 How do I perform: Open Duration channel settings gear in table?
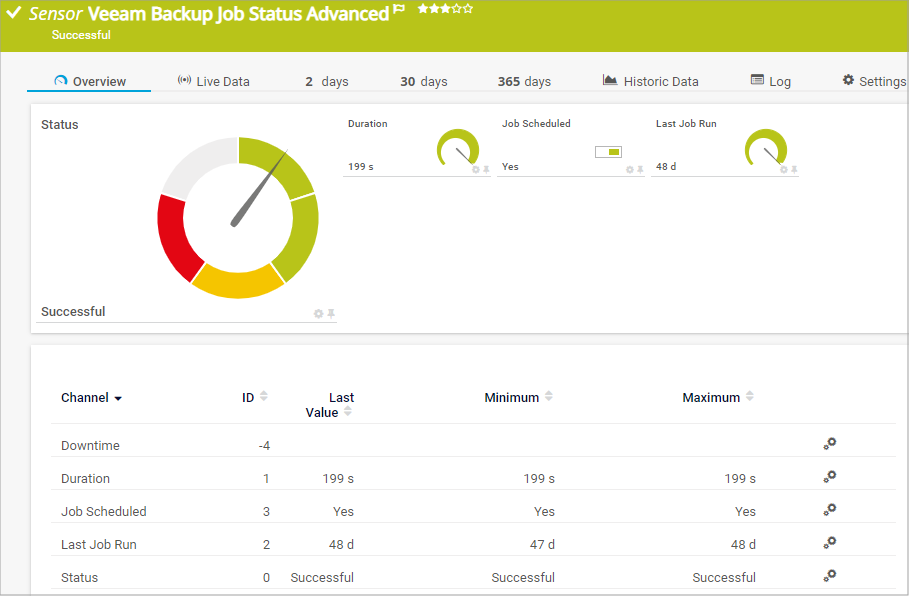pos(829,477)
